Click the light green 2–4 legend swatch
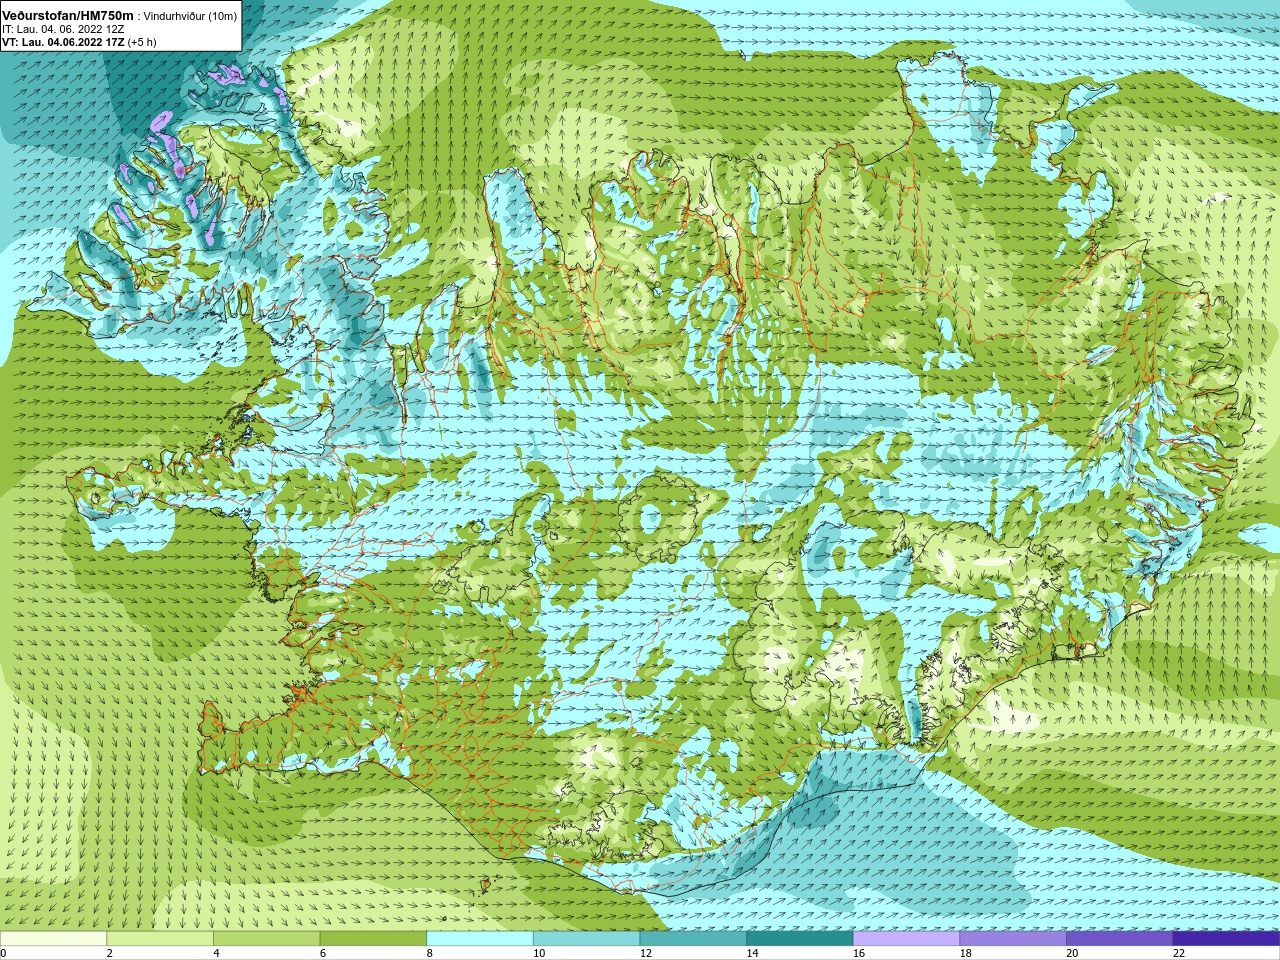 160,938
